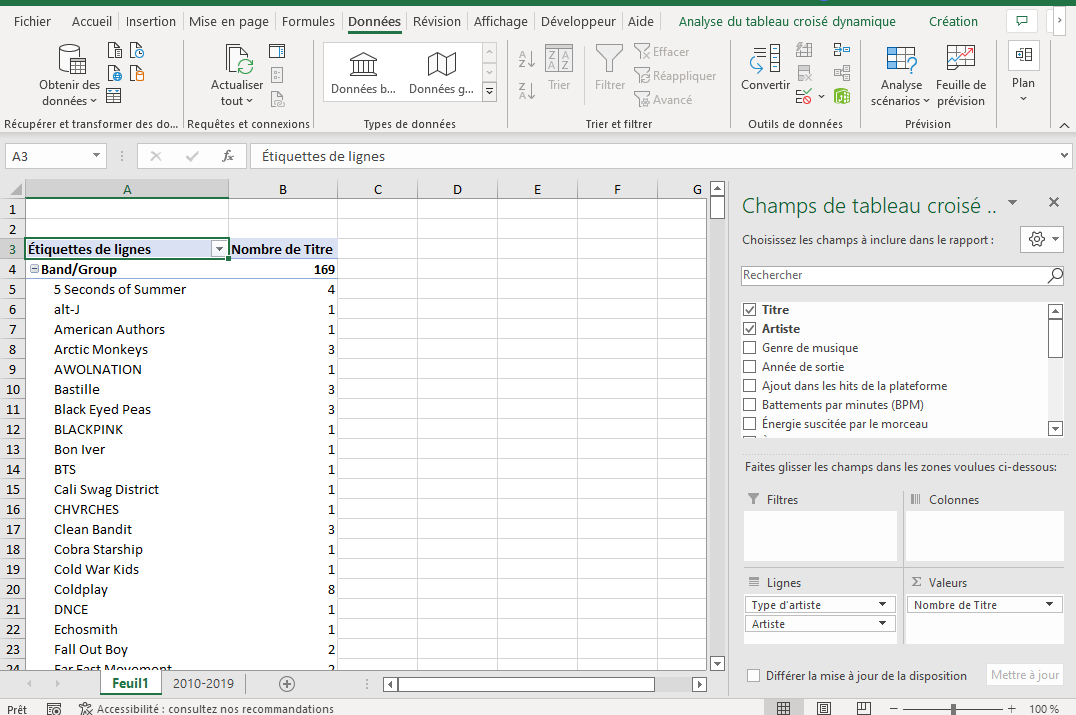This screenshot has height=715, width=1076.
Task: Adjust the zoom slider handle
Action: [953, 709]
